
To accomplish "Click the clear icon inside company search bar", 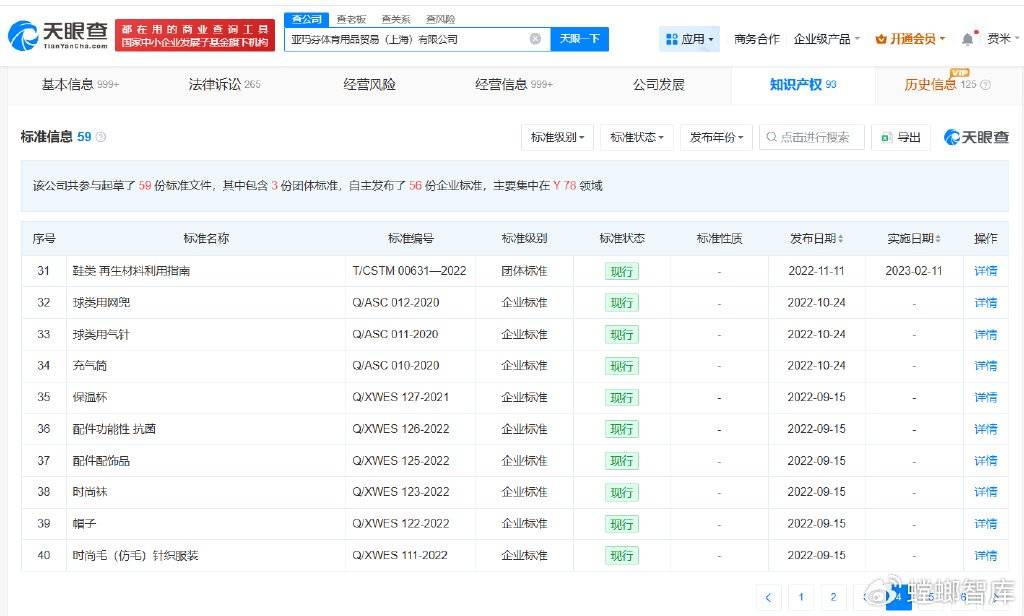I will (535, 38).
